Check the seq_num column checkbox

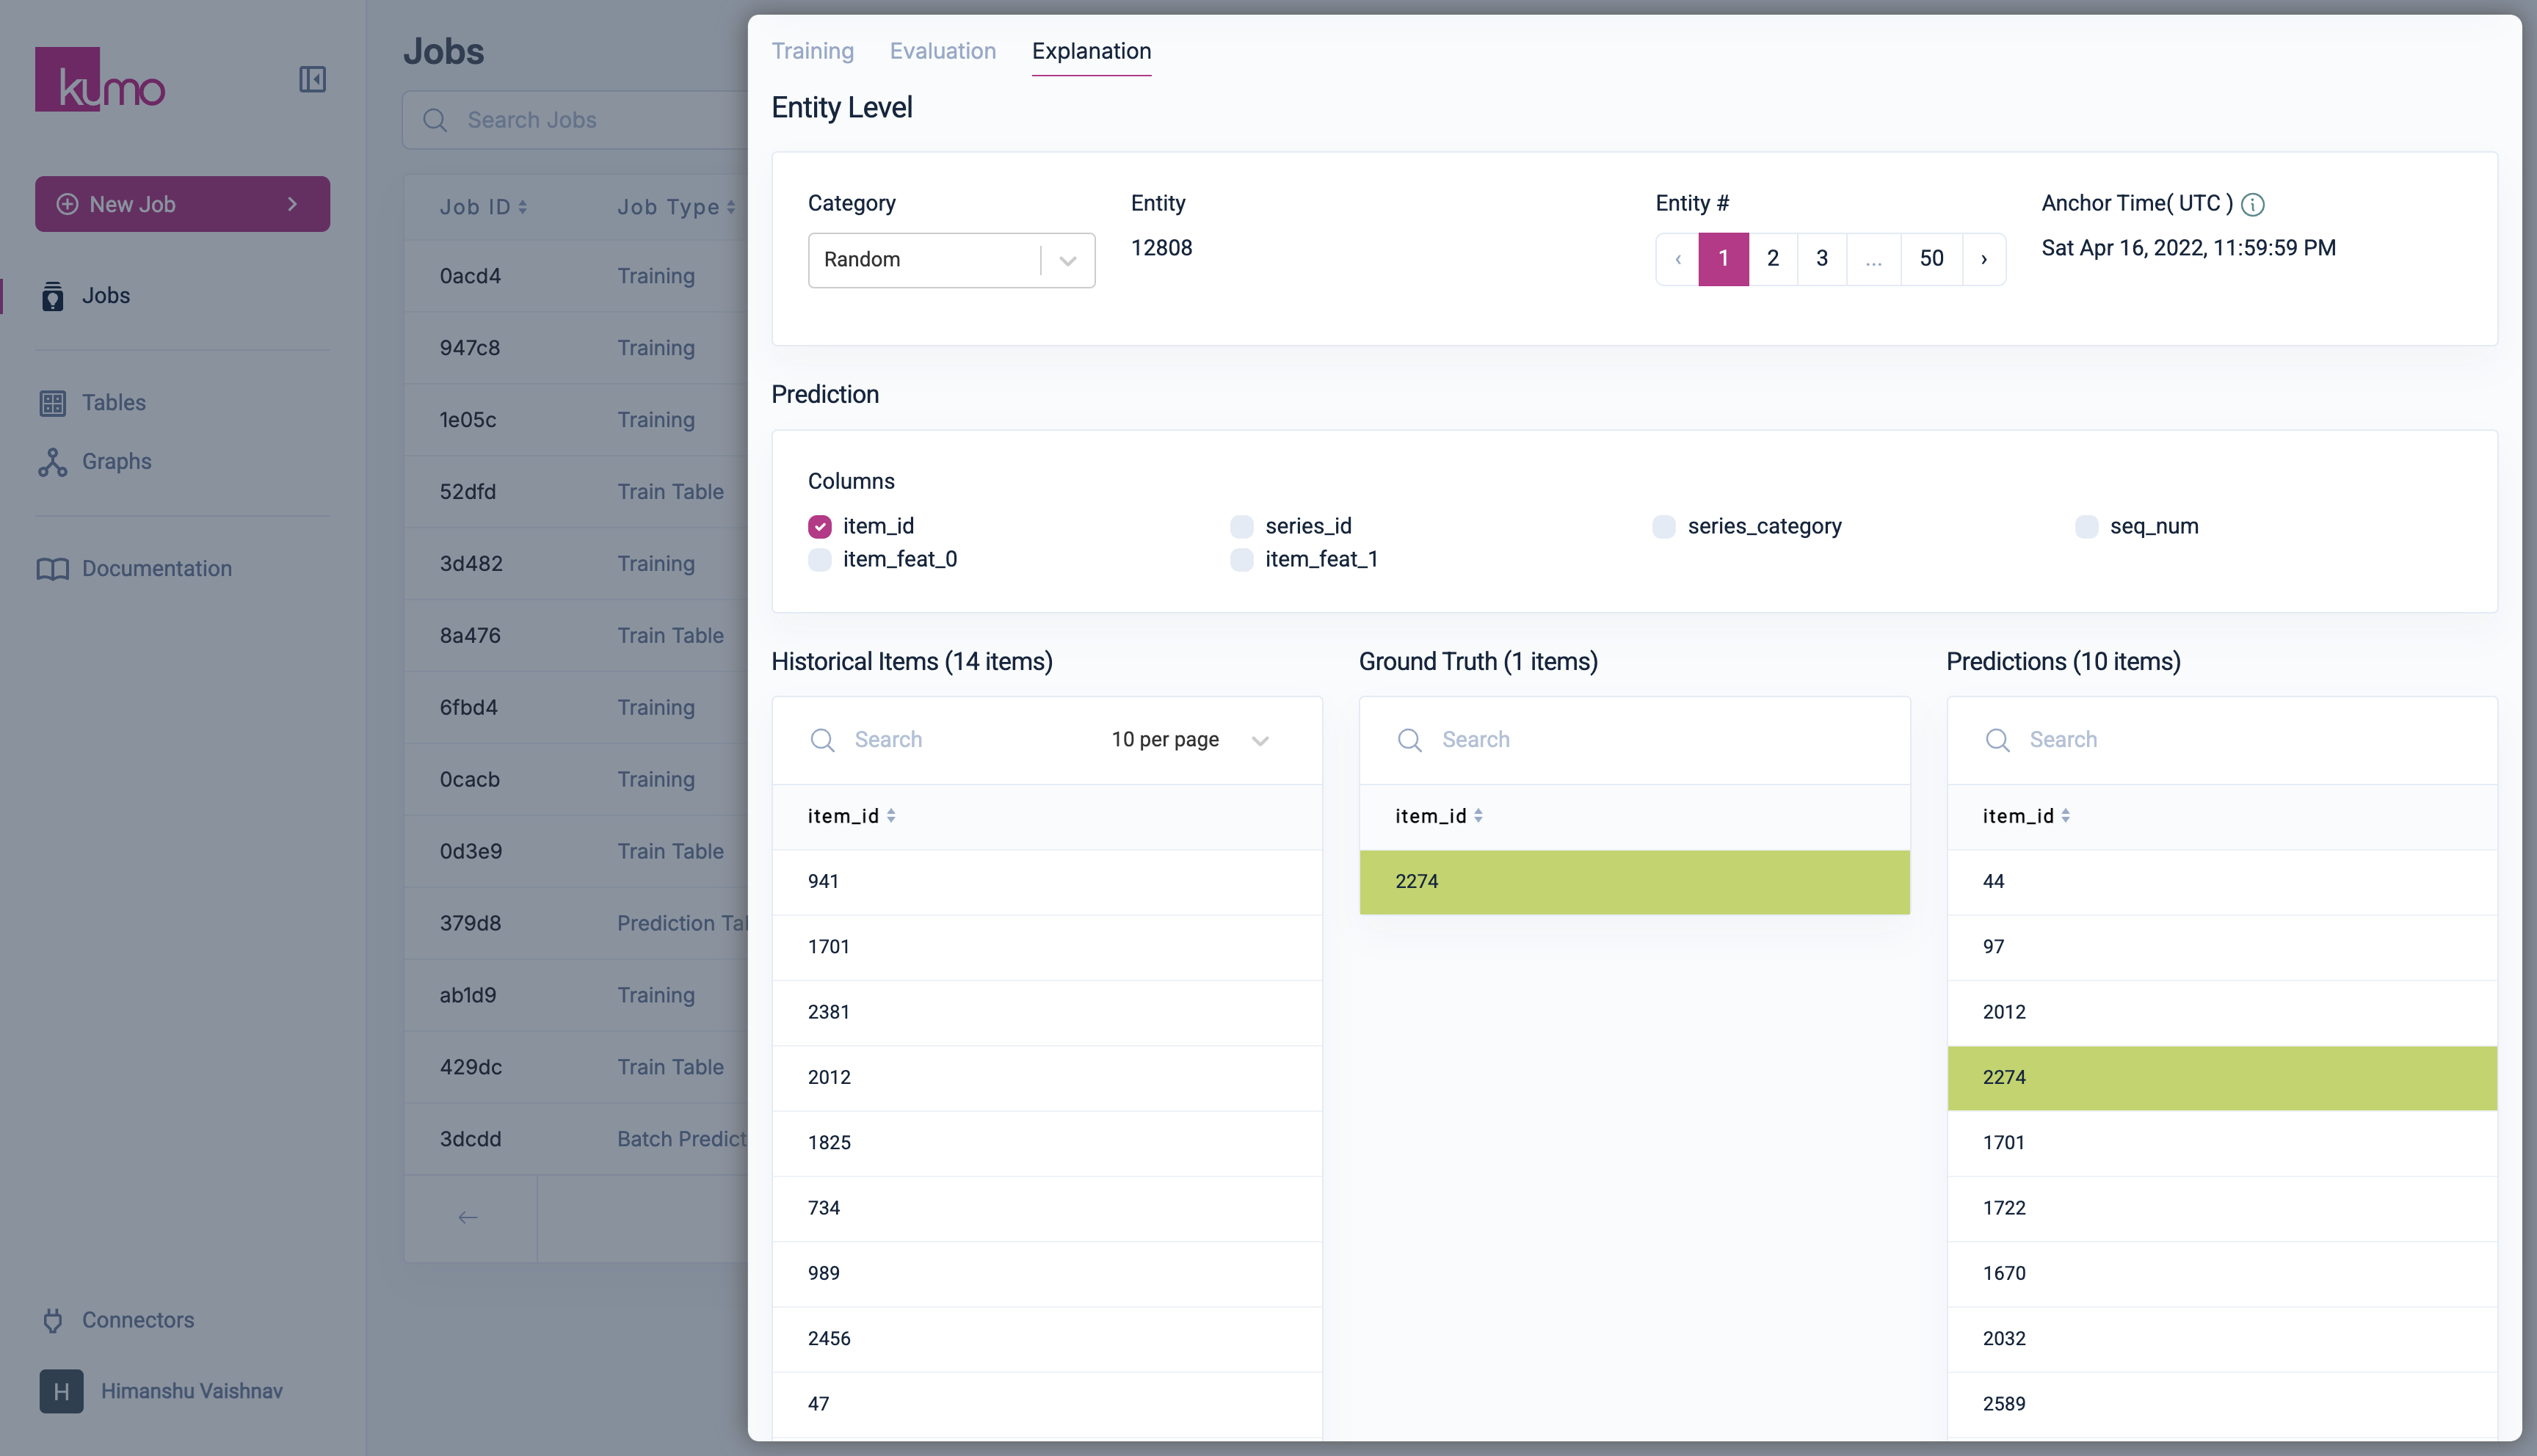(x=2086, y=527)
